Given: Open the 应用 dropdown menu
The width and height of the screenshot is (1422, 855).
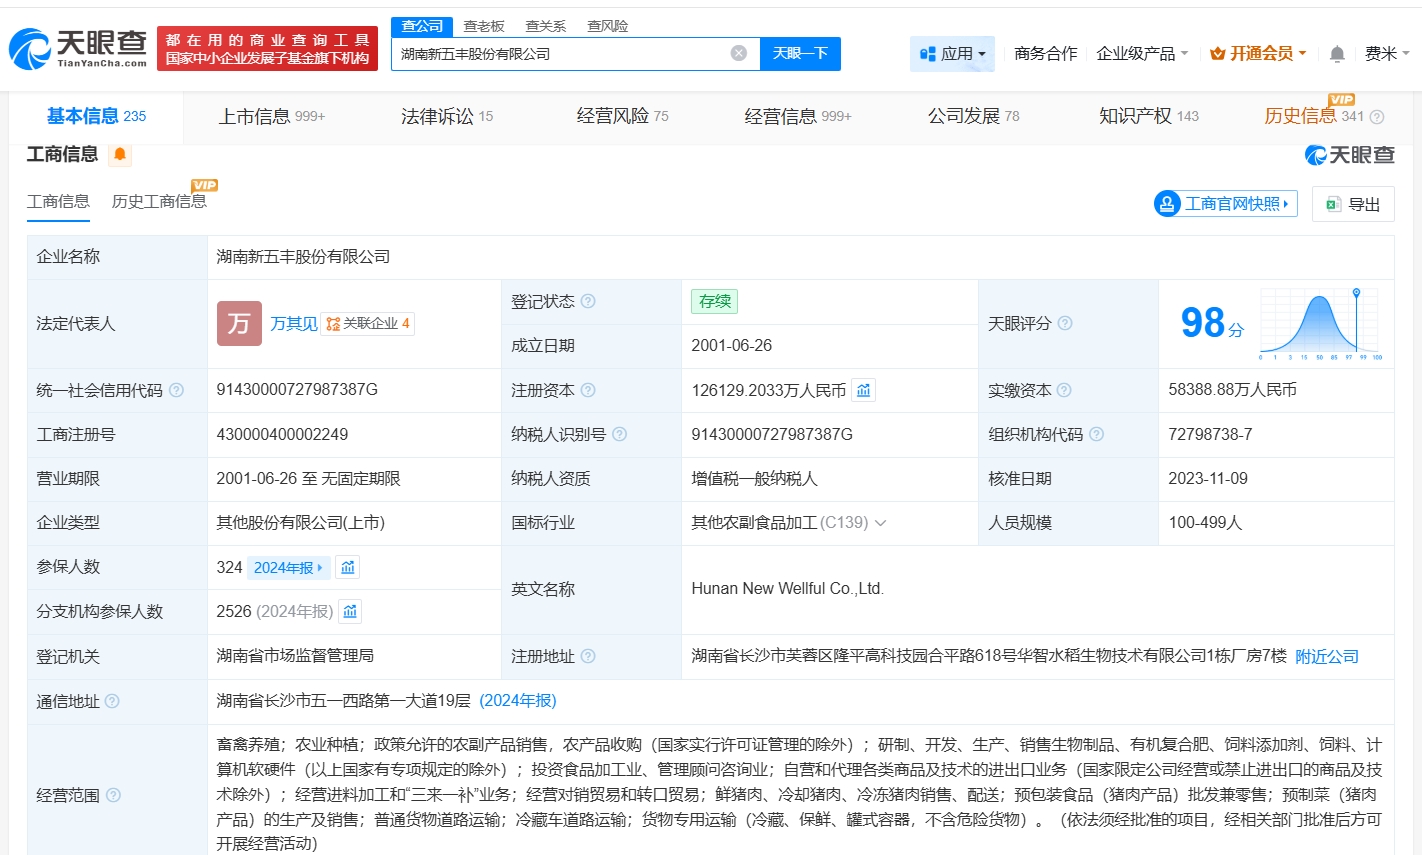Looking at the screenshot, I should [952, 54].
